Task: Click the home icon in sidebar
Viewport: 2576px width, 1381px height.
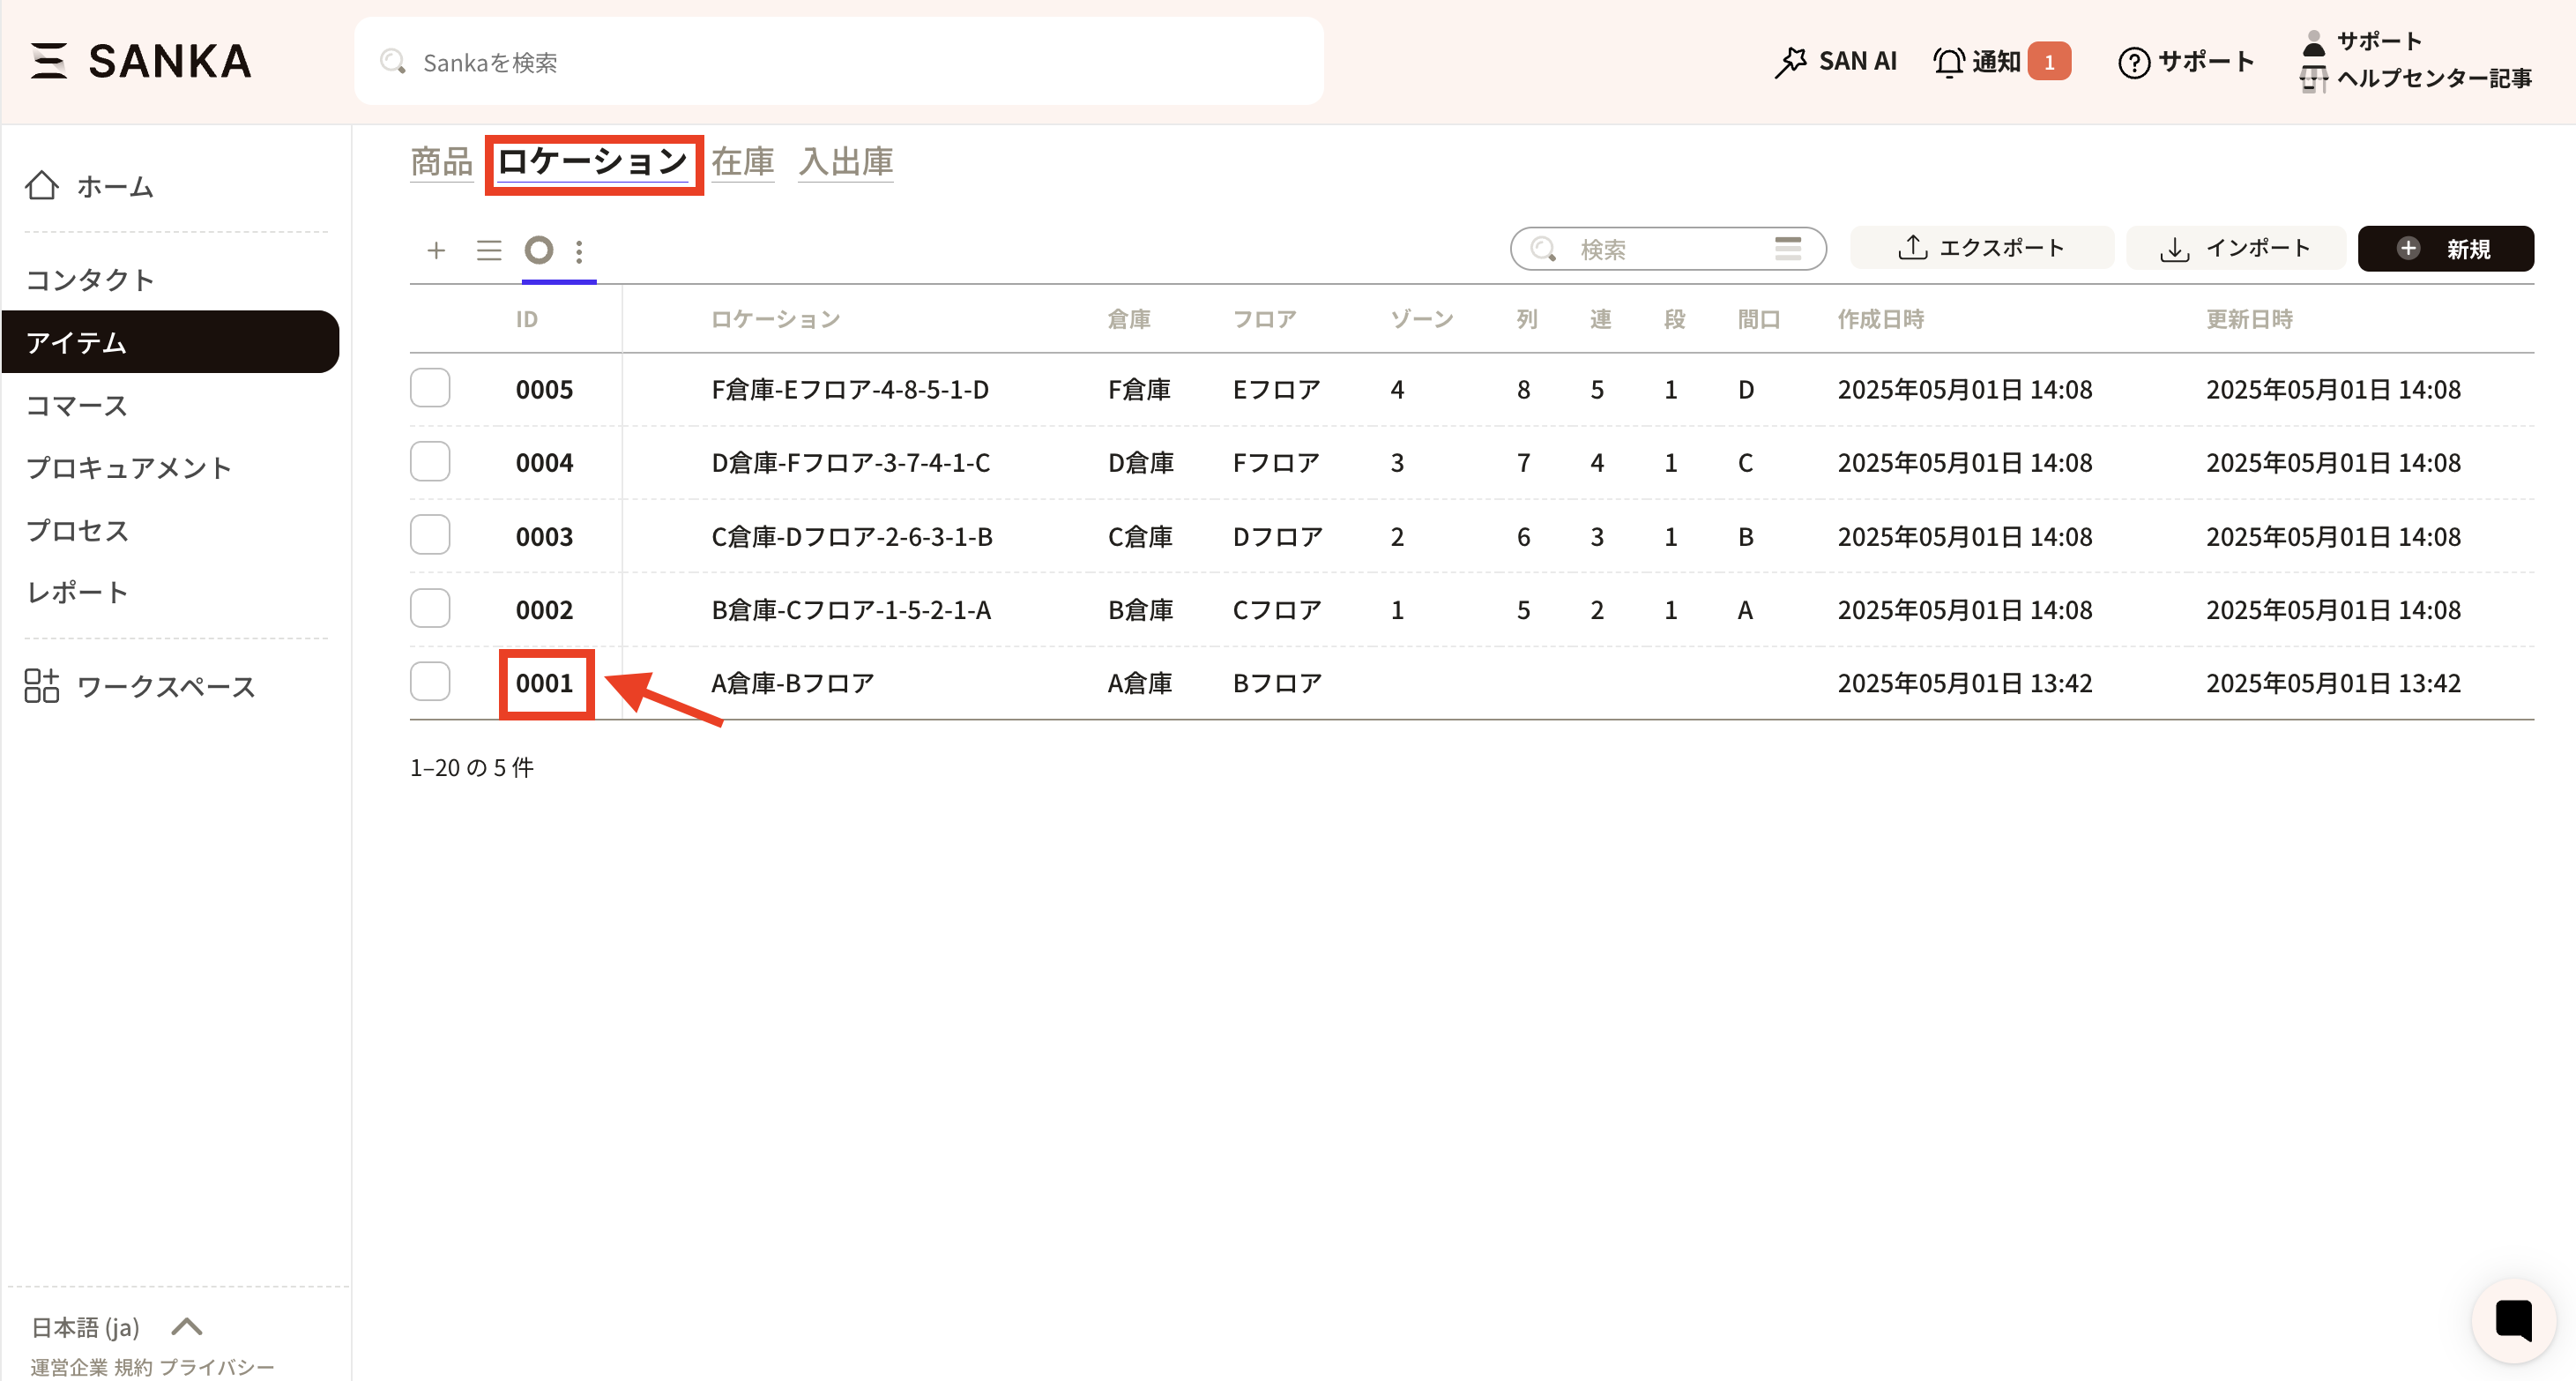Action: pyautogui.click(x=42, y=186)
